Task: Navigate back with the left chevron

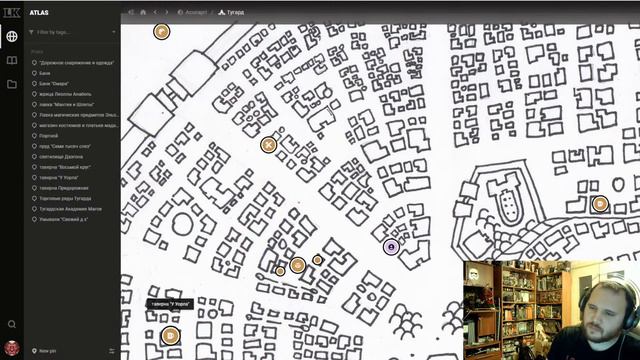Action: [x=155, y=12]
